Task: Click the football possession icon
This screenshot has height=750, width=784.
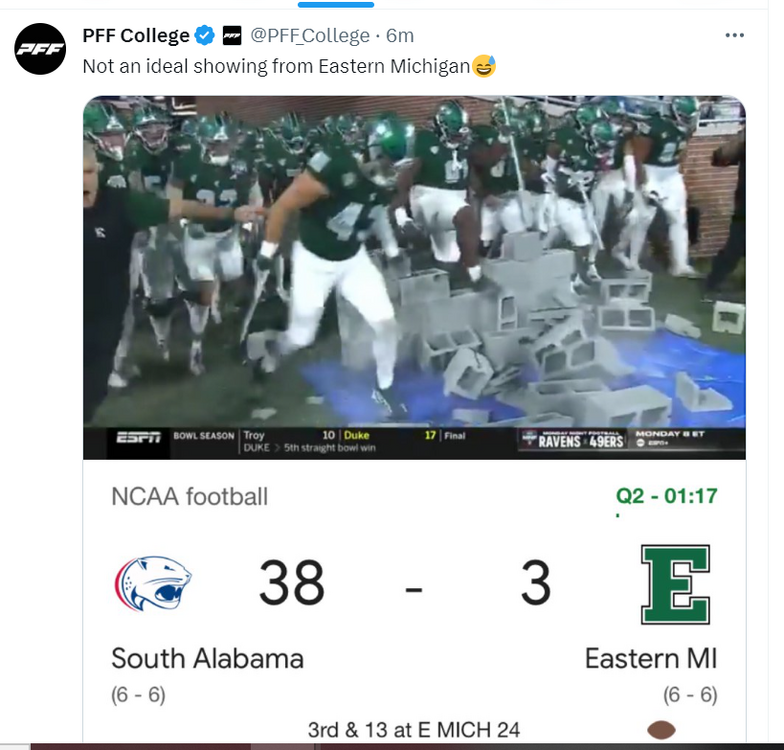Action: click(661, 730)
